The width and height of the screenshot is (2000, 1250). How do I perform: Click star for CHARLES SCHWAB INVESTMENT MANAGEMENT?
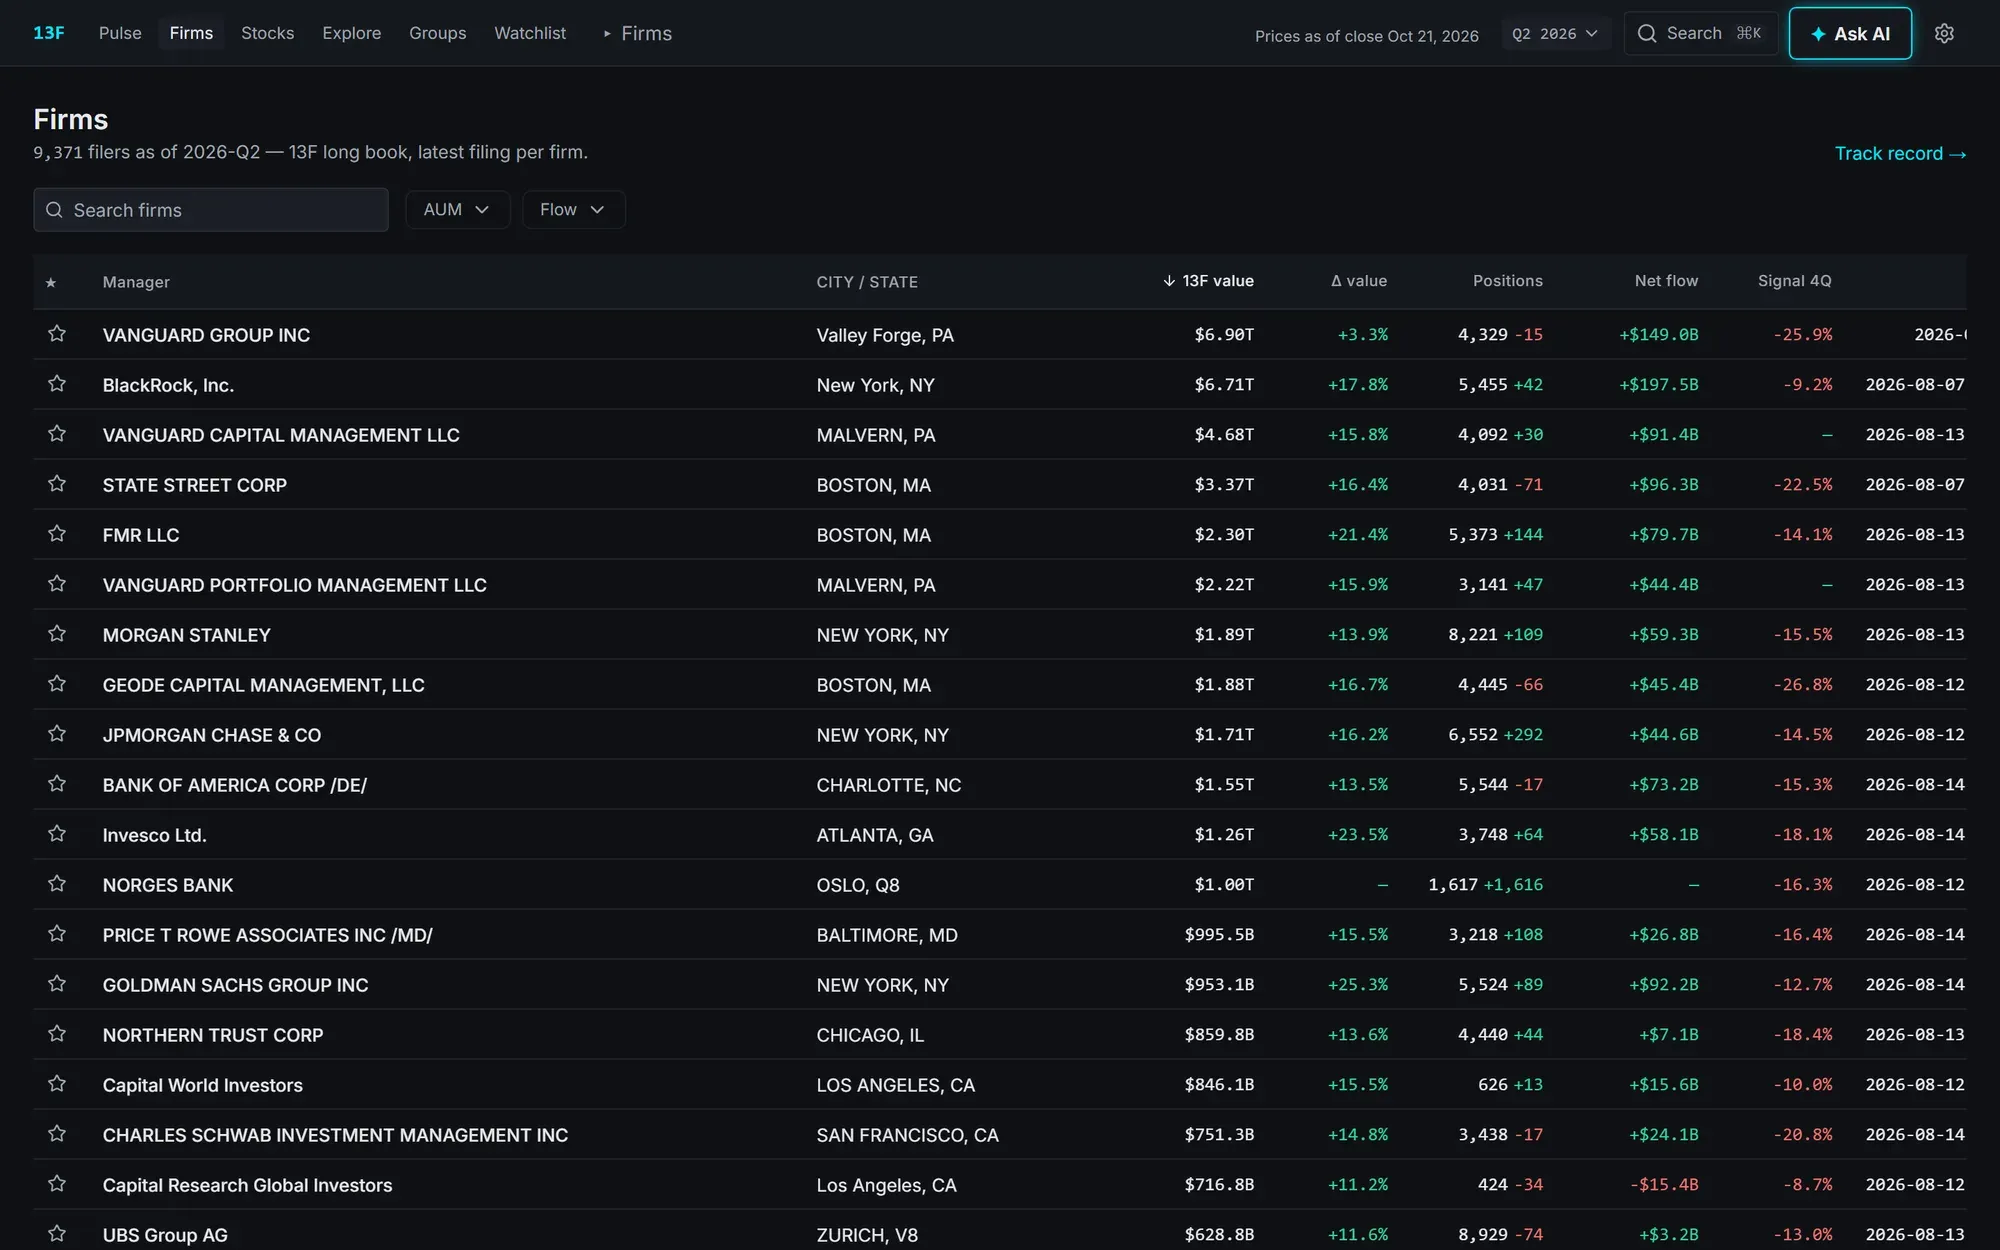tap(57, 1134)
